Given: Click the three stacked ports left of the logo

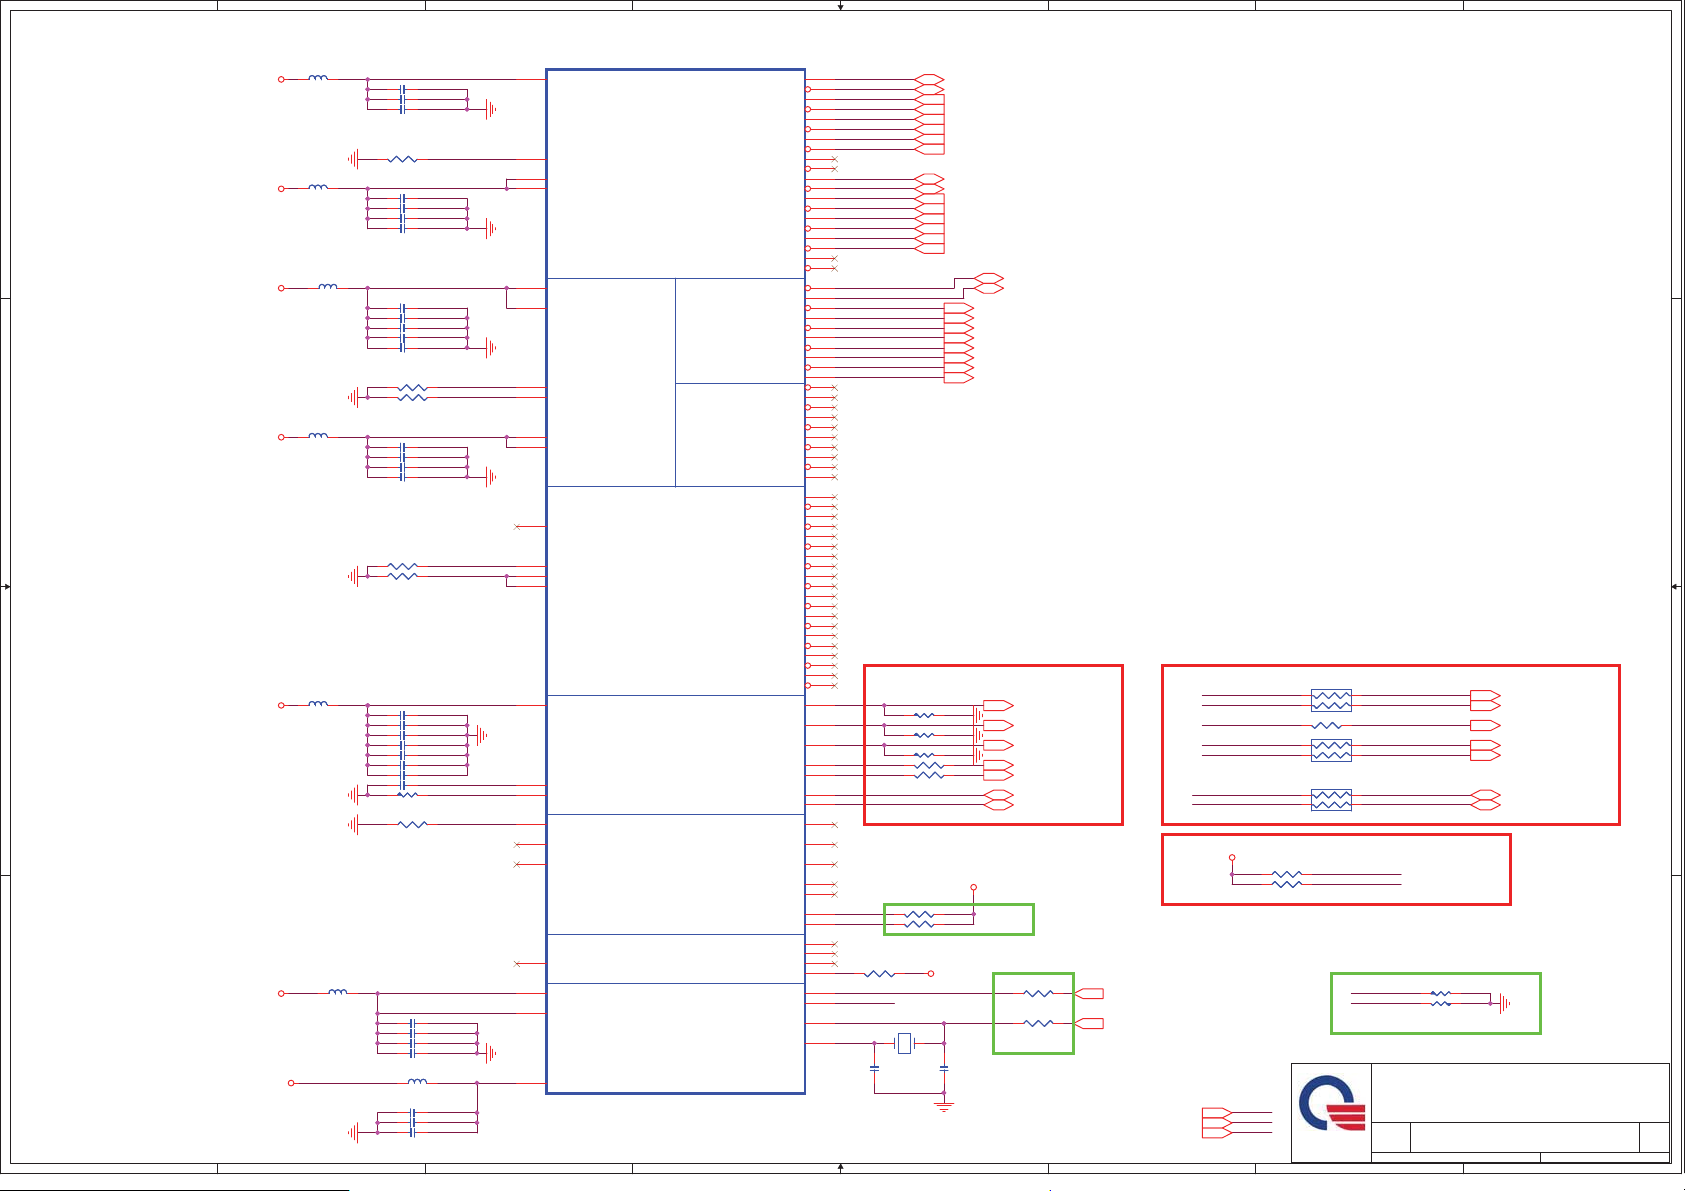Looking at the screenshot, I should (1216, 1123).
